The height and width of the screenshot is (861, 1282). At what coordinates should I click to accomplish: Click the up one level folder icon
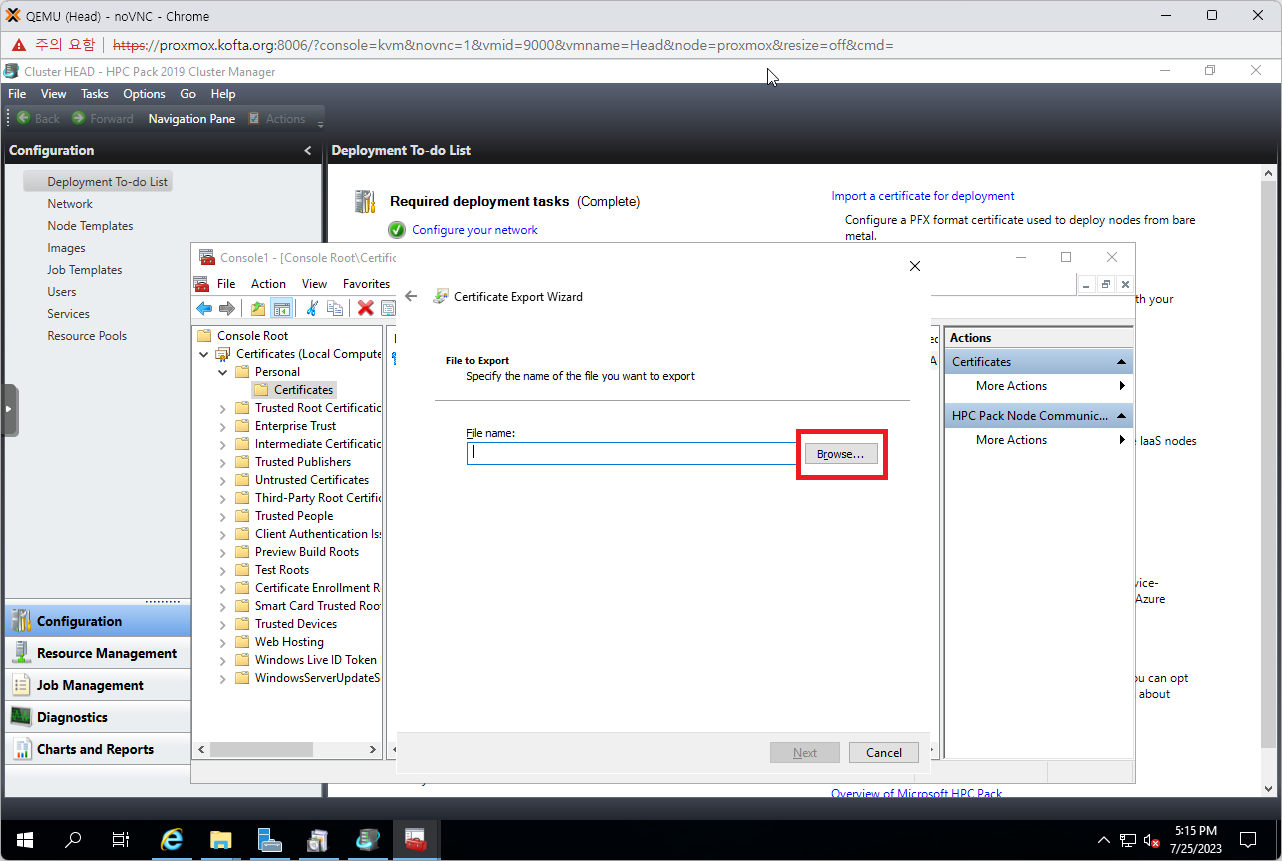pyautogui.click(x=258, y=308)
